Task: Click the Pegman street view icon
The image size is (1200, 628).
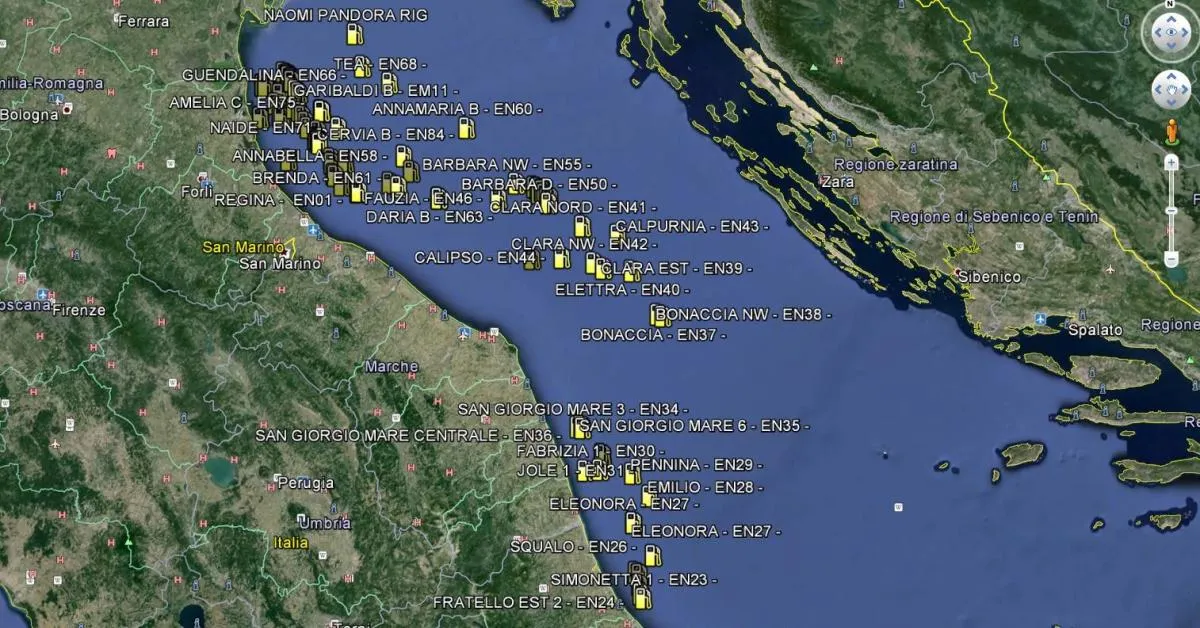Action: coord(1171,131)
